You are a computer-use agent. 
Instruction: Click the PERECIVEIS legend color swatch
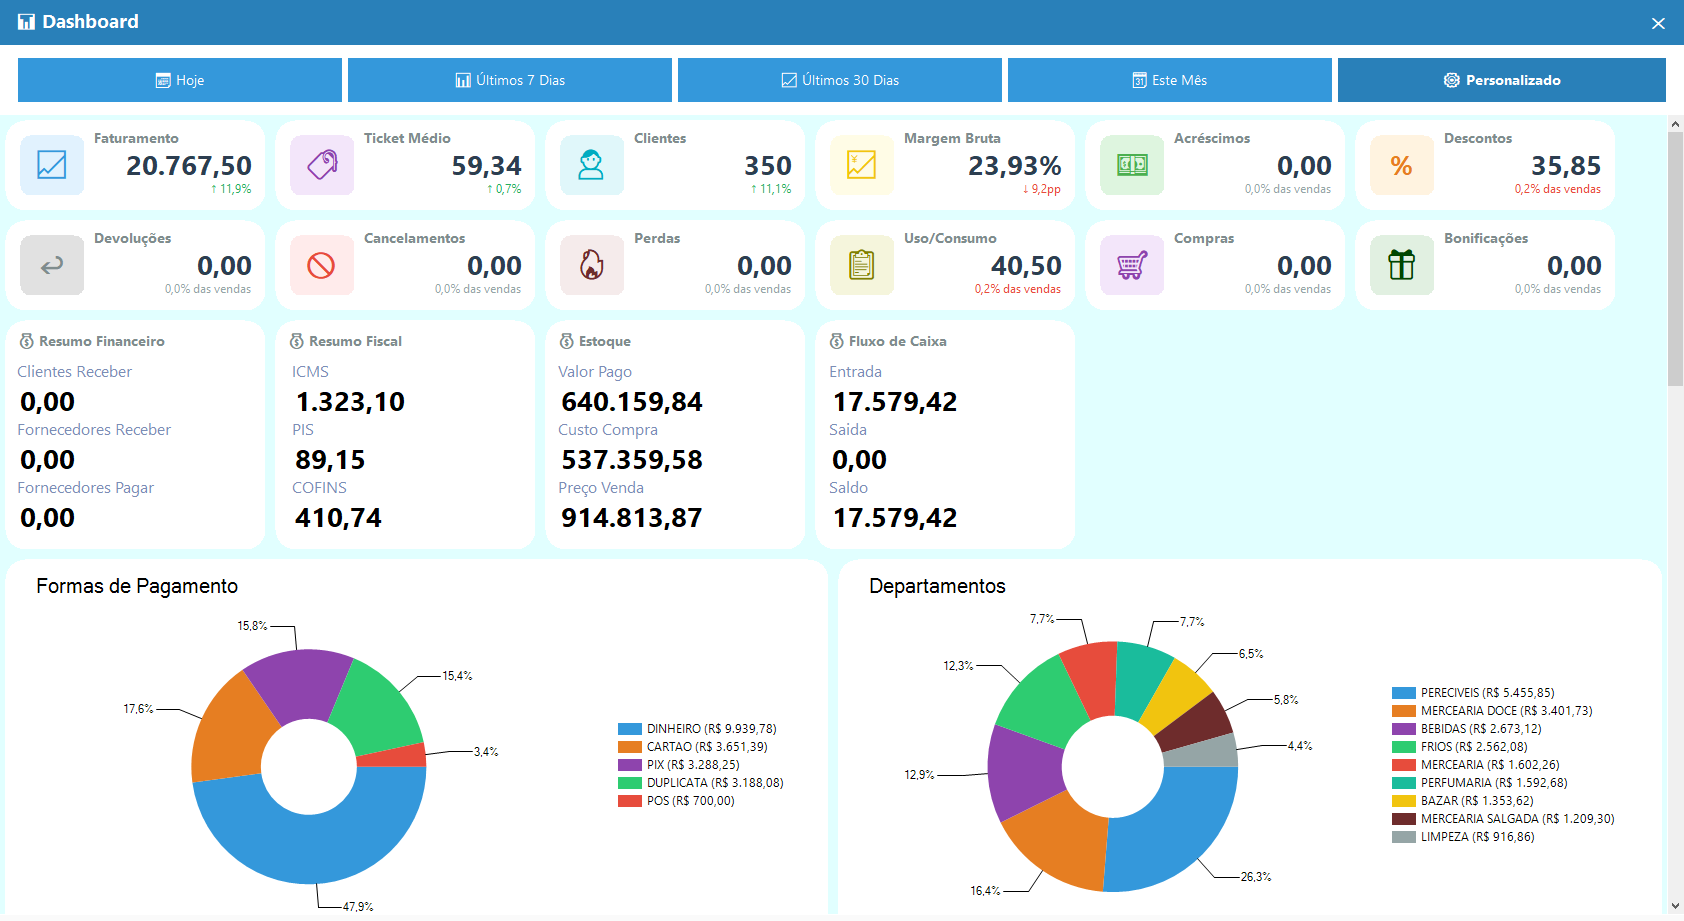point(1404,693)
